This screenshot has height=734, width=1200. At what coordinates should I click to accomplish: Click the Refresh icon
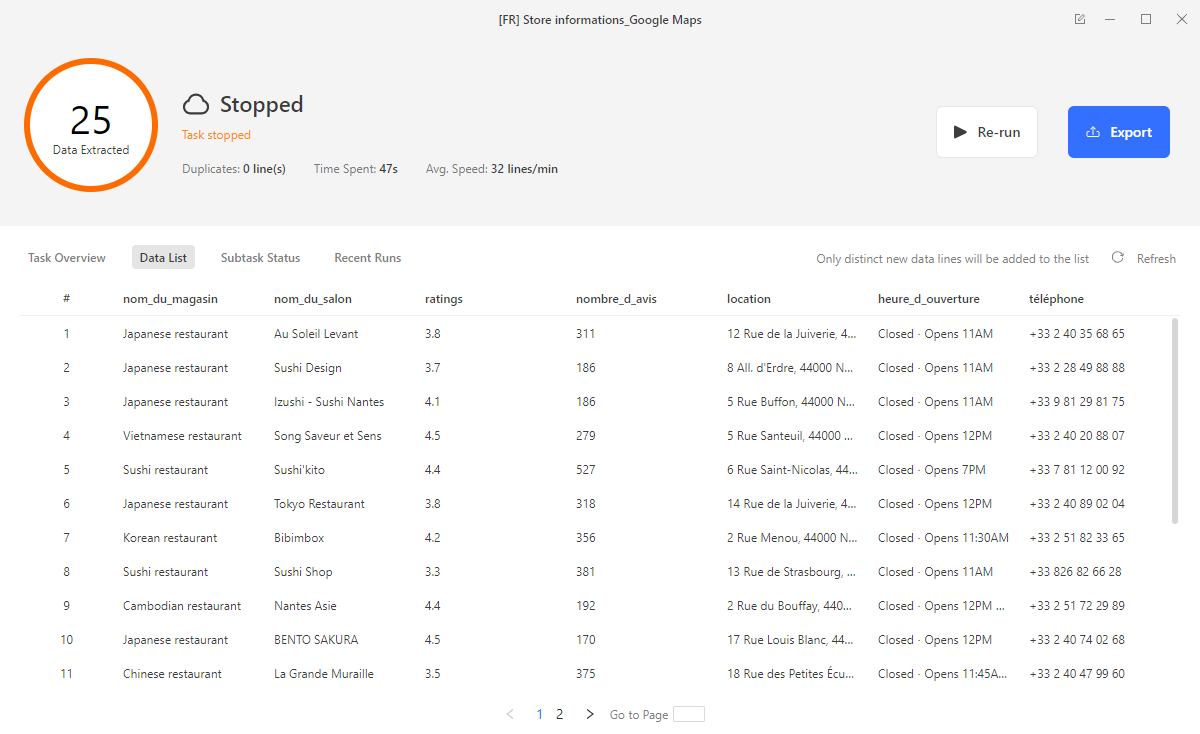(x=1118, y=258)
